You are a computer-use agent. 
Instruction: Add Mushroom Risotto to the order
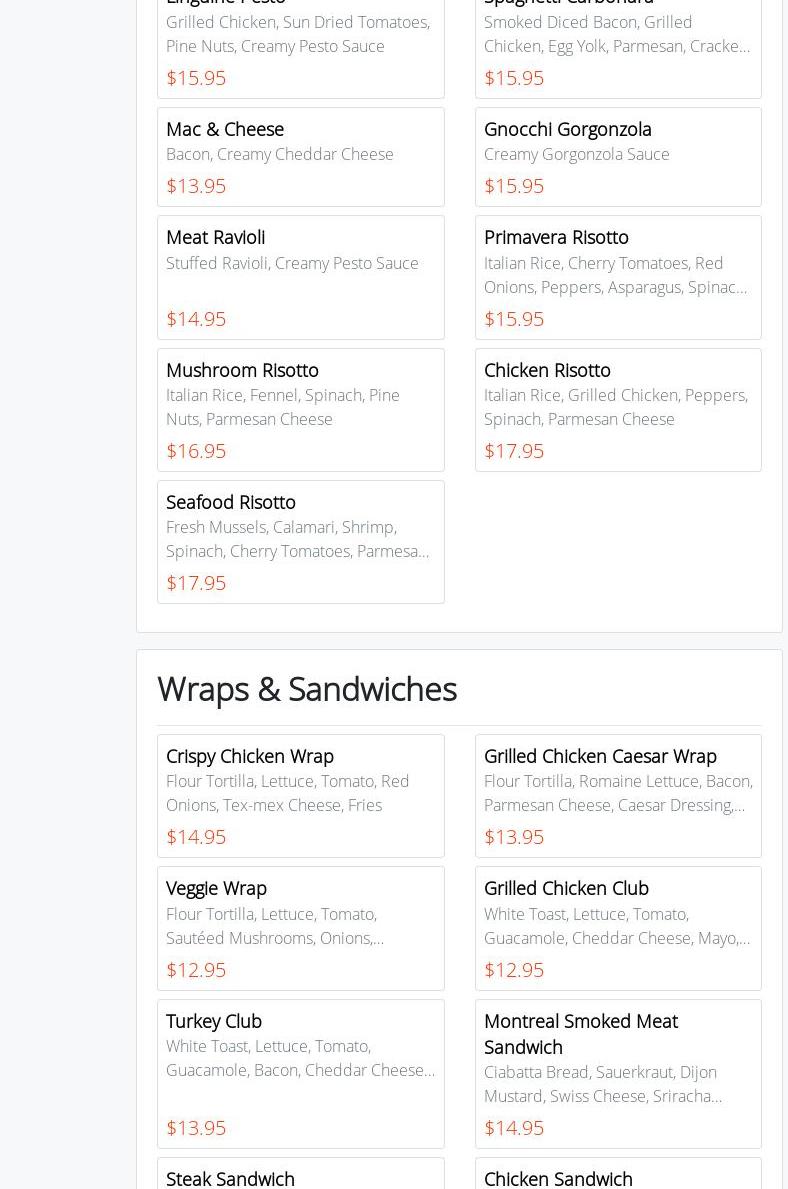coord(300,409)
